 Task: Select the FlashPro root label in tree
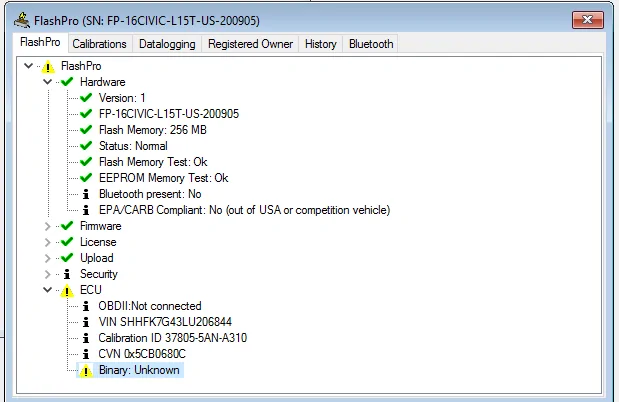81,66
